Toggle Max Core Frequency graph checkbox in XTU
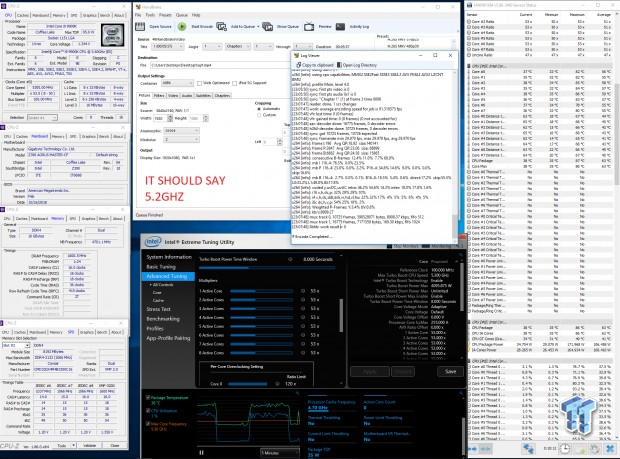Viewport: 620px width, 459px height. [x=148, y=424]
